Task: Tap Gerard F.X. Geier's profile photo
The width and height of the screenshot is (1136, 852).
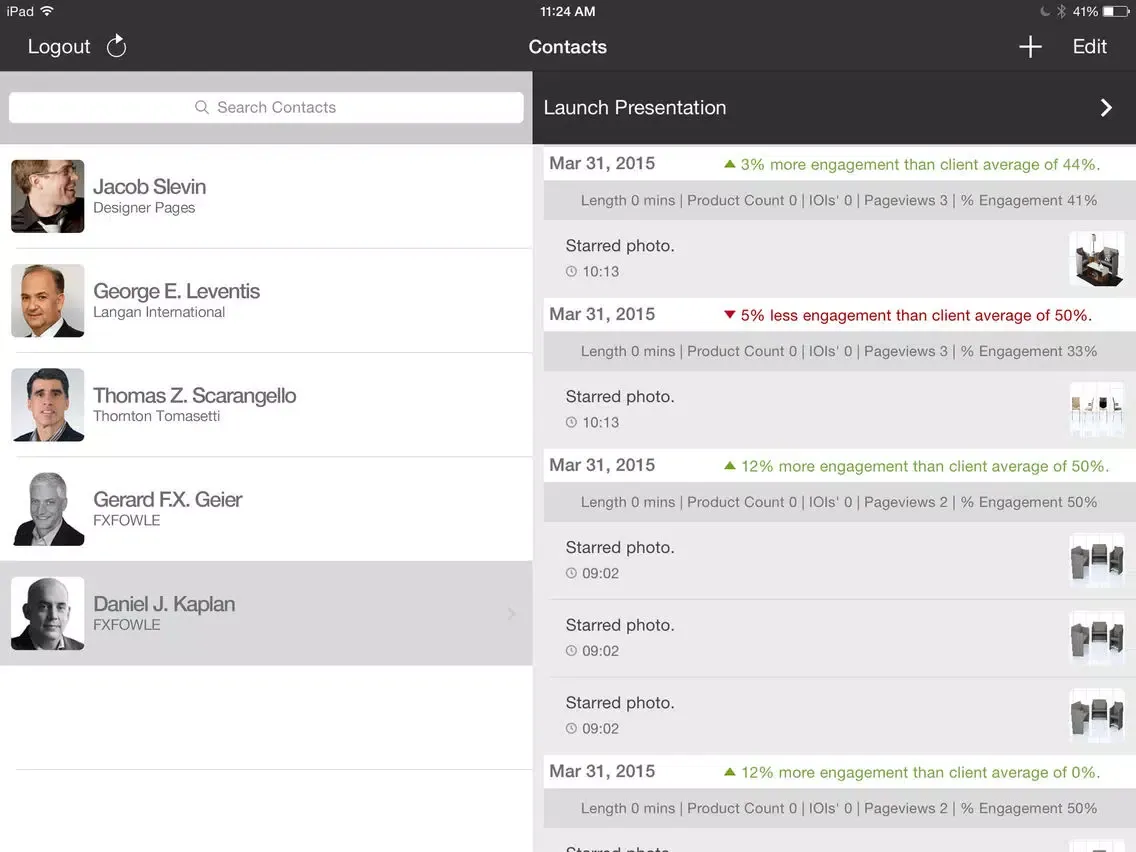Action: tap(48, 509)
